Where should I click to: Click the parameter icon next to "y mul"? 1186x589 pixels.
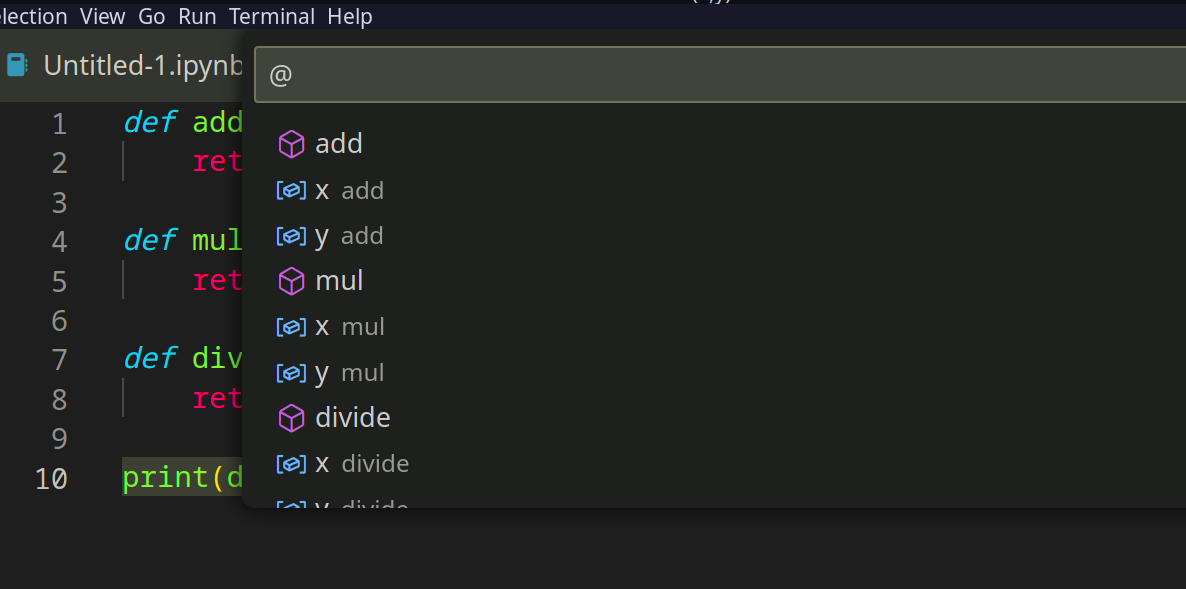291,372
